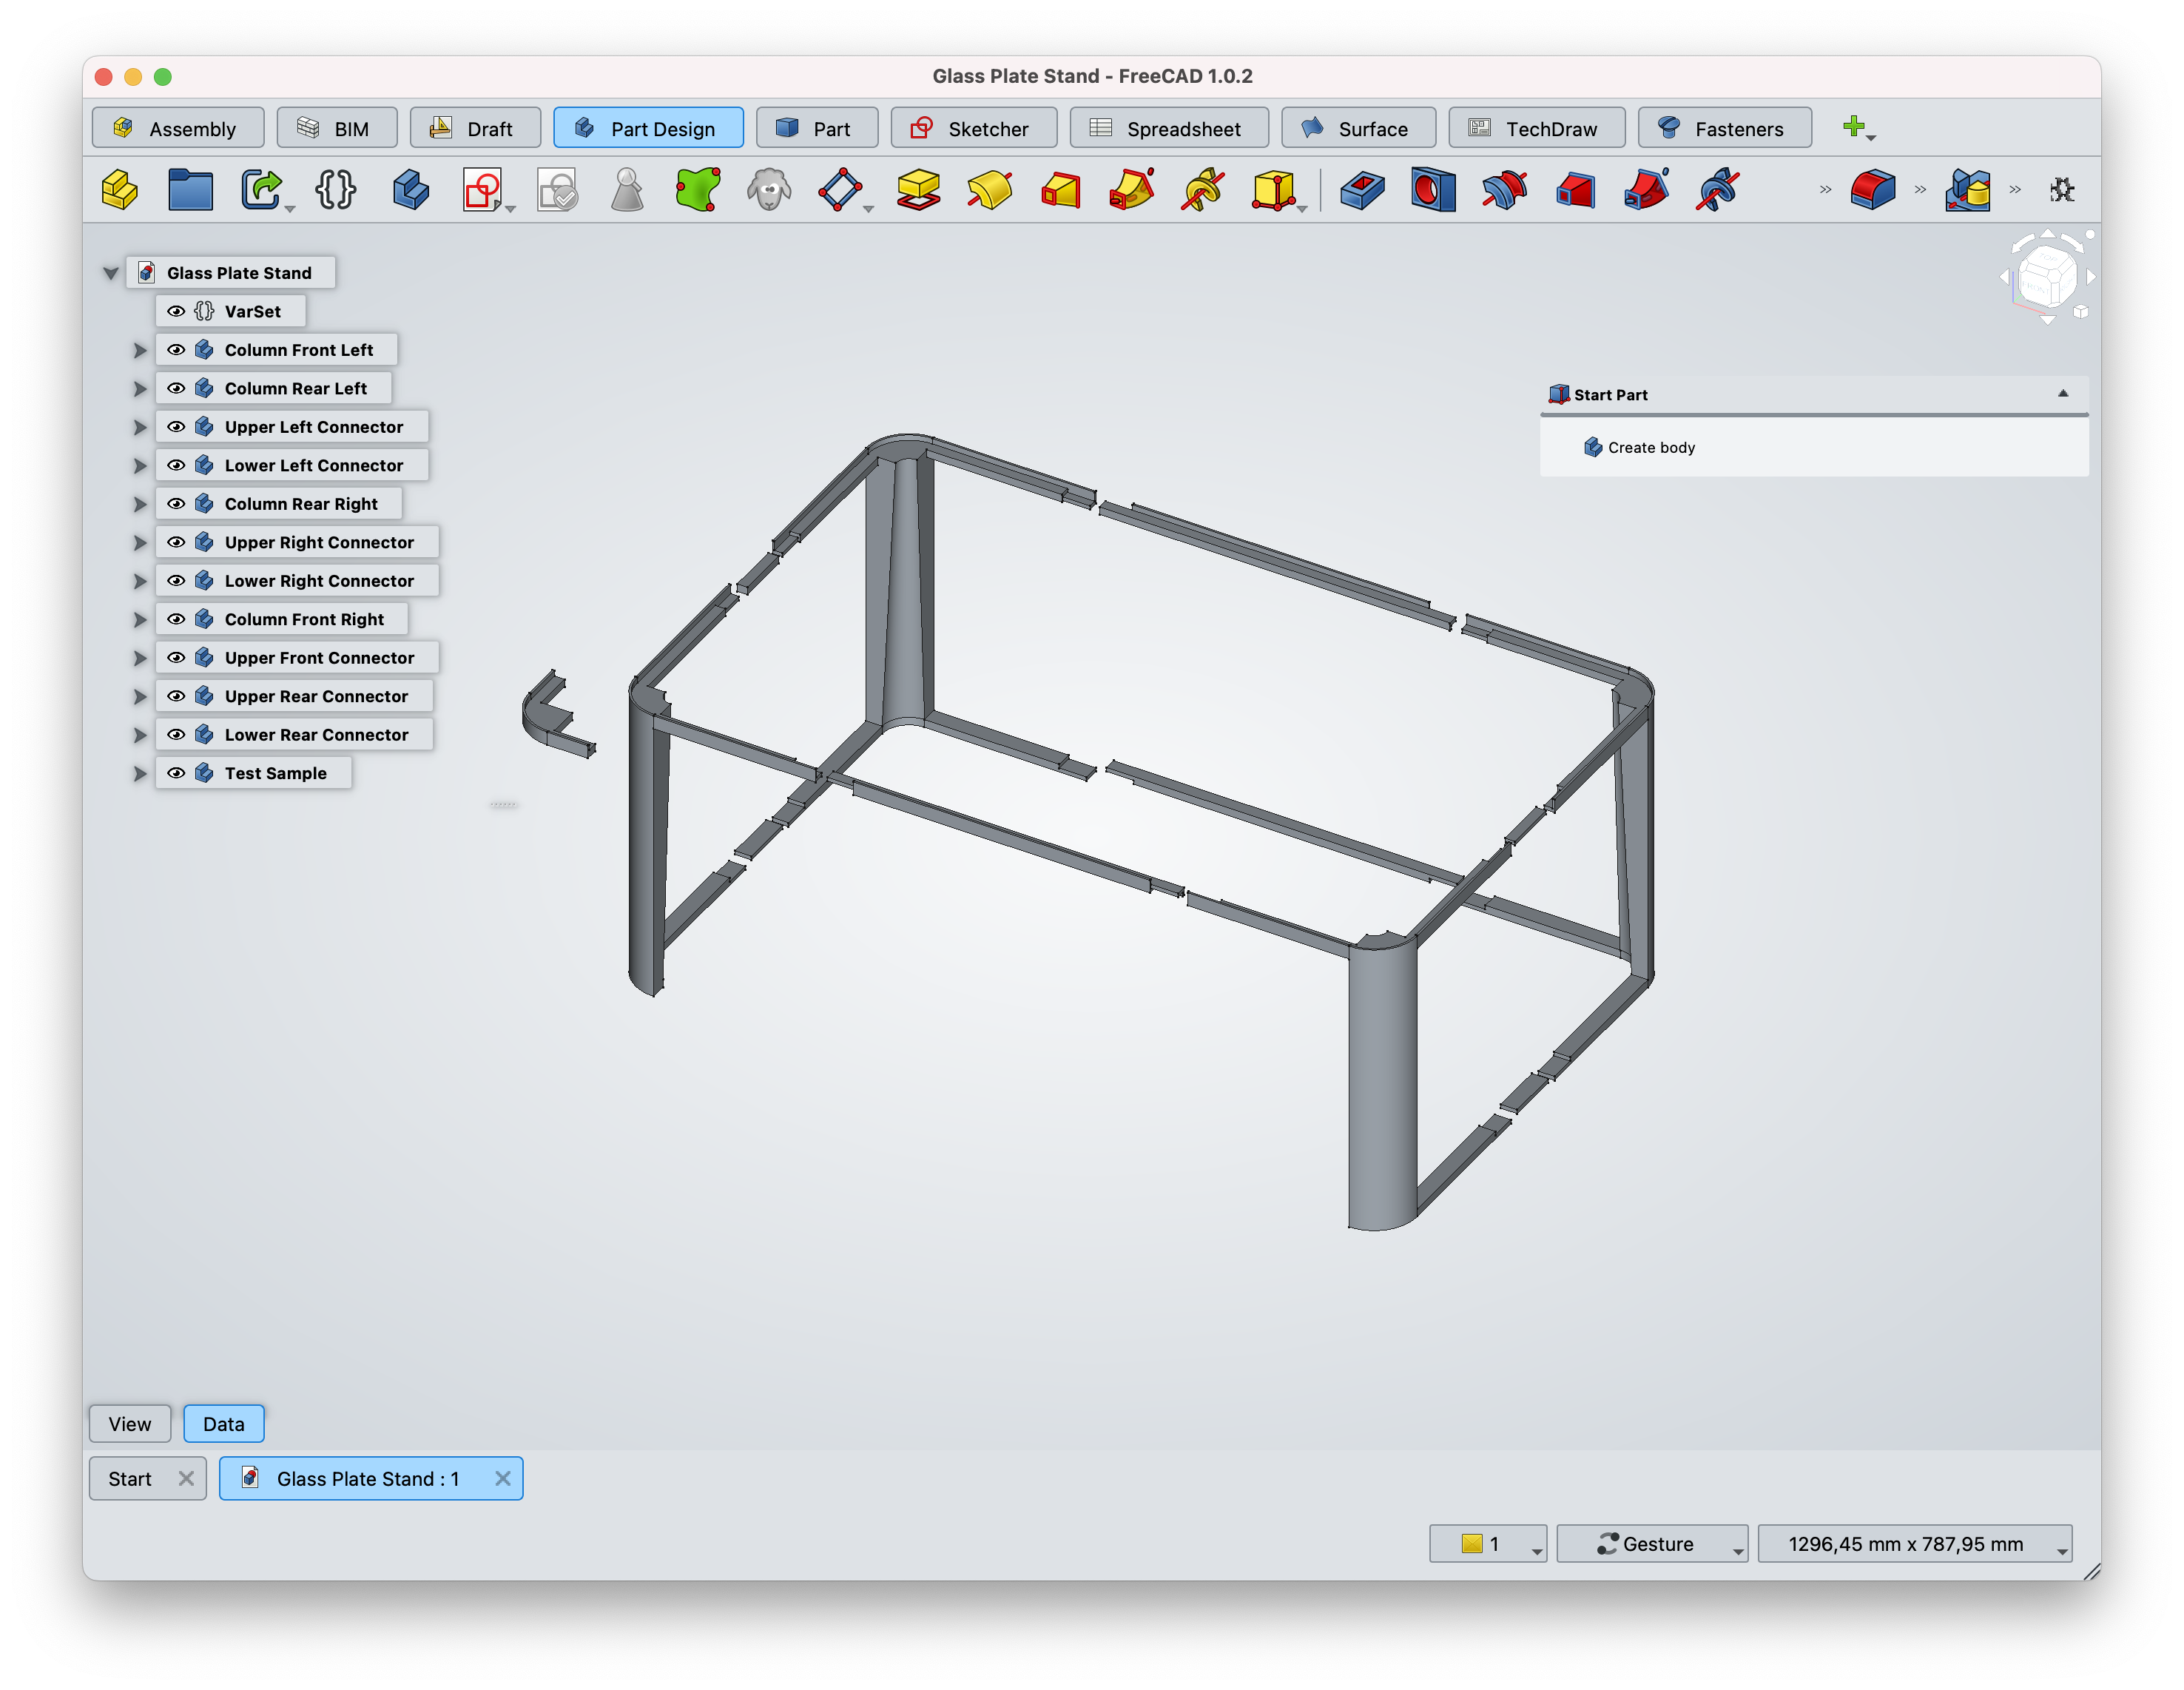Select the Additive pipe tool

(1132, 190)
